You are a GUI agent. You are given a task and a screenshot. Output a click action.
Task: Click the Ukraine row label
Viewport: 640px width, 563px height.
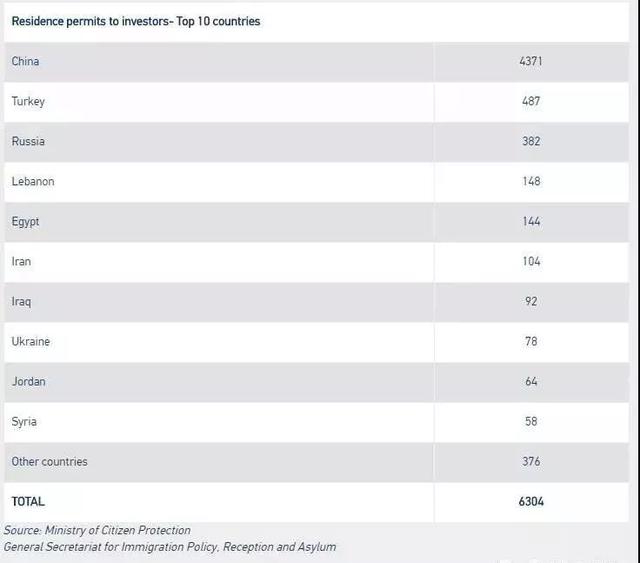point(31,341)
